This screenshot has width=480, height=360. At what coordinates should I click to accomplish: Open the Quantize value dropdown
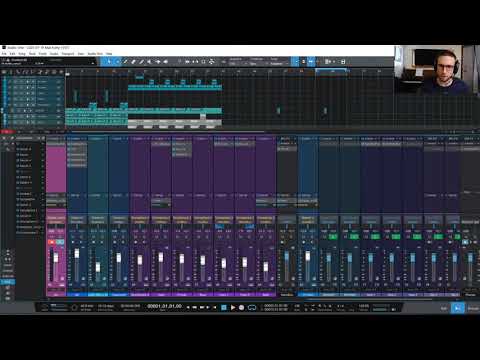(237, 63)
